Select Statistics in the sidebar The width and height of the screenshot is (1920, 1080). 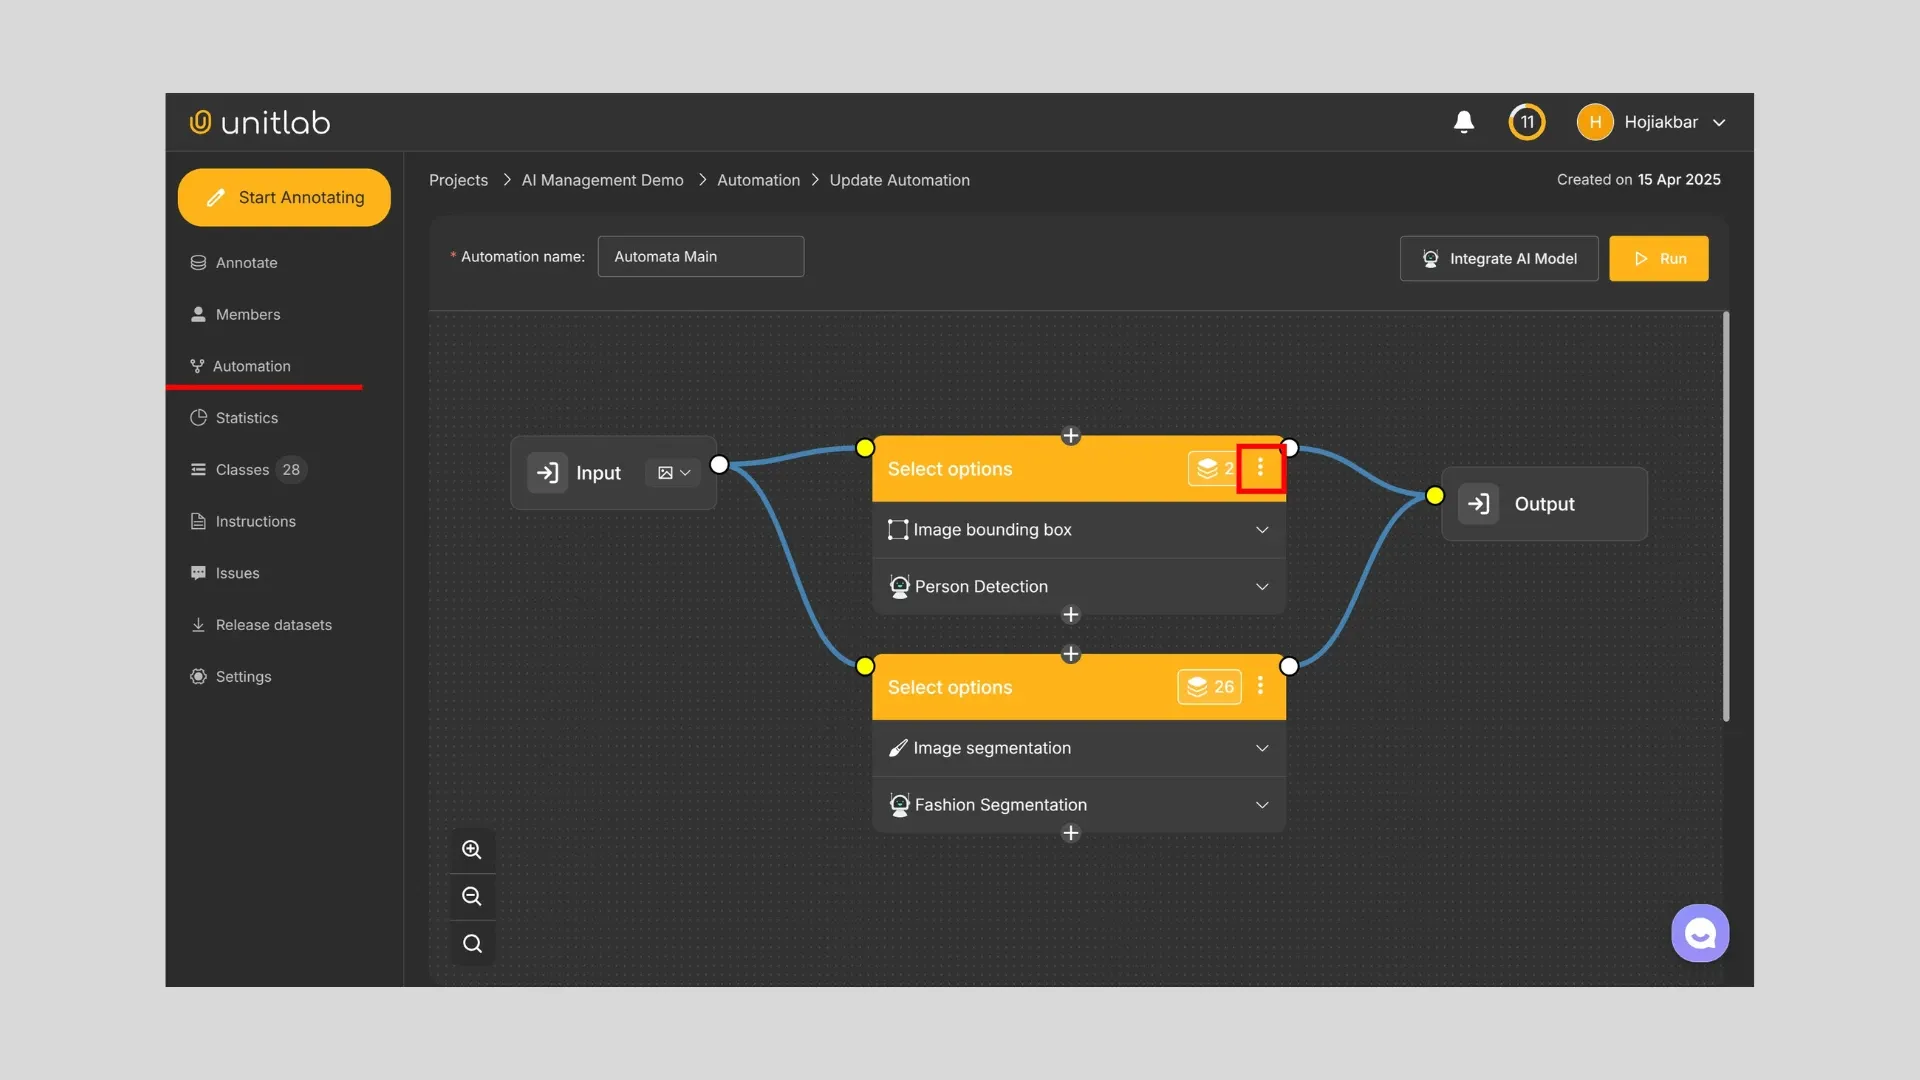(247, 418)
